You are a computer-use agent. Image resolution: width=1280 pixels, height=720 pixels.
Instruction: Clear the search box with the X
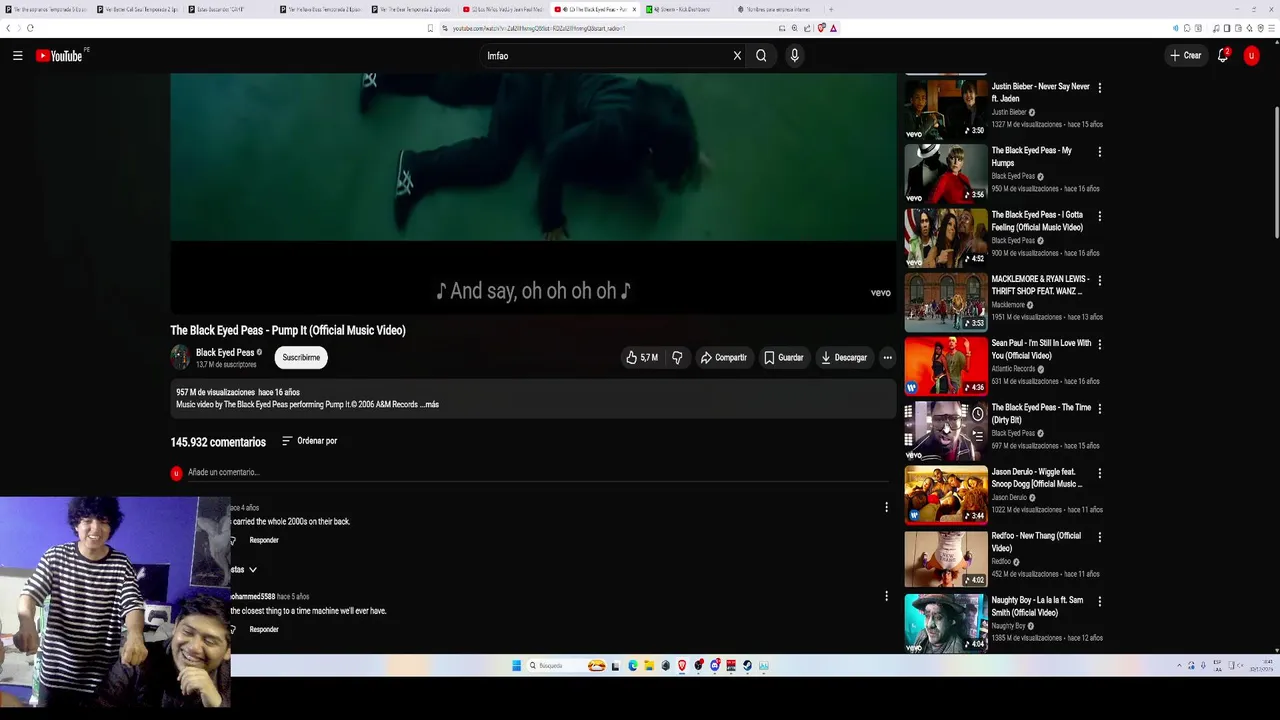(737, 56)
